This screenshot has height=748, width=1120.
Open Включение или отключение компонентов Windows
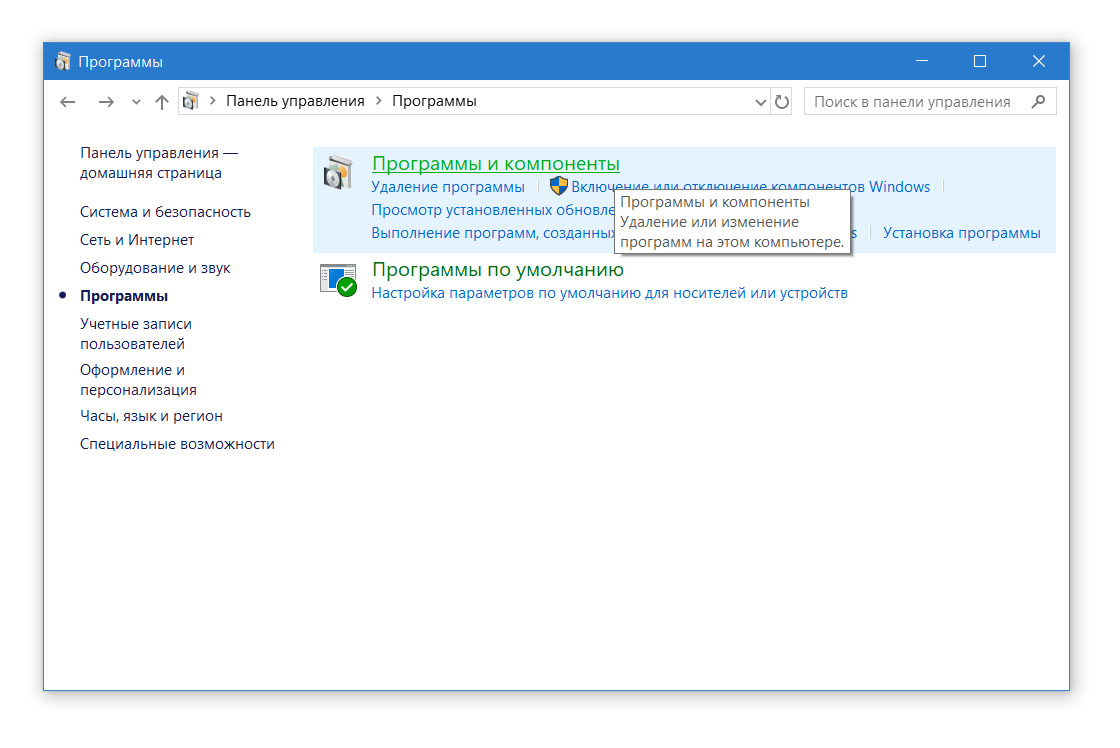click(x=751, y=187)
